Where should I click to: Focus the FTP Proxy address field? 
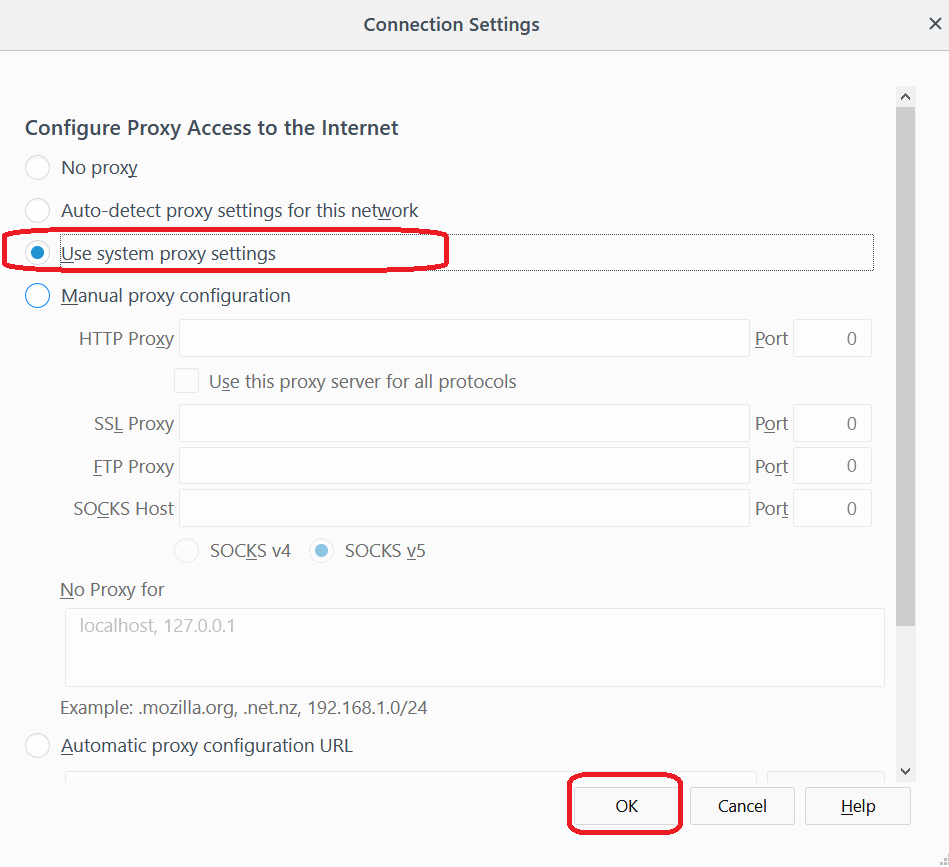click(x=464, y=467)
